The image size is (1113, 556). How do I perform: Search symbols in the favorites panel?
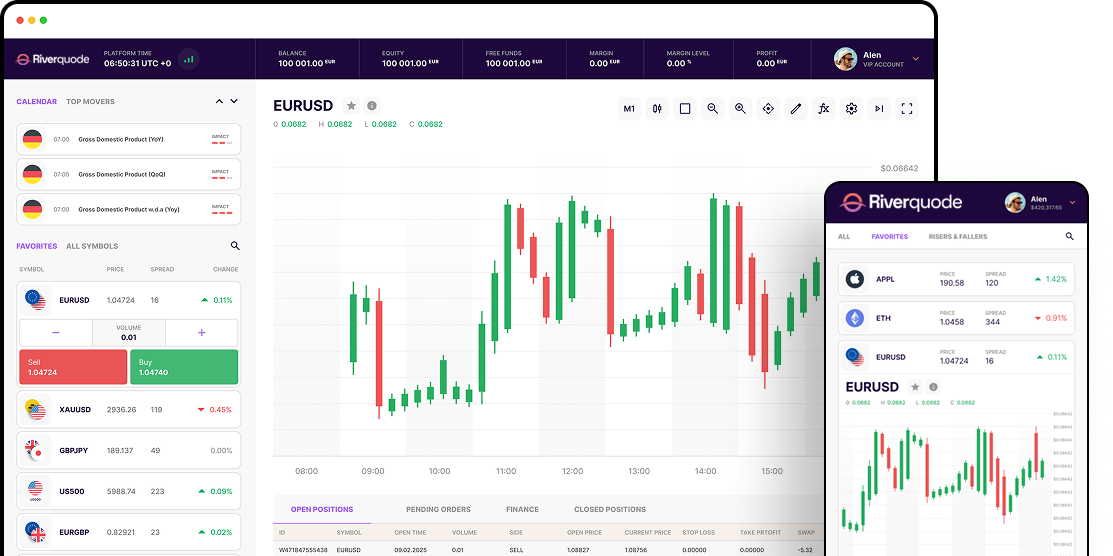point(235,246)
